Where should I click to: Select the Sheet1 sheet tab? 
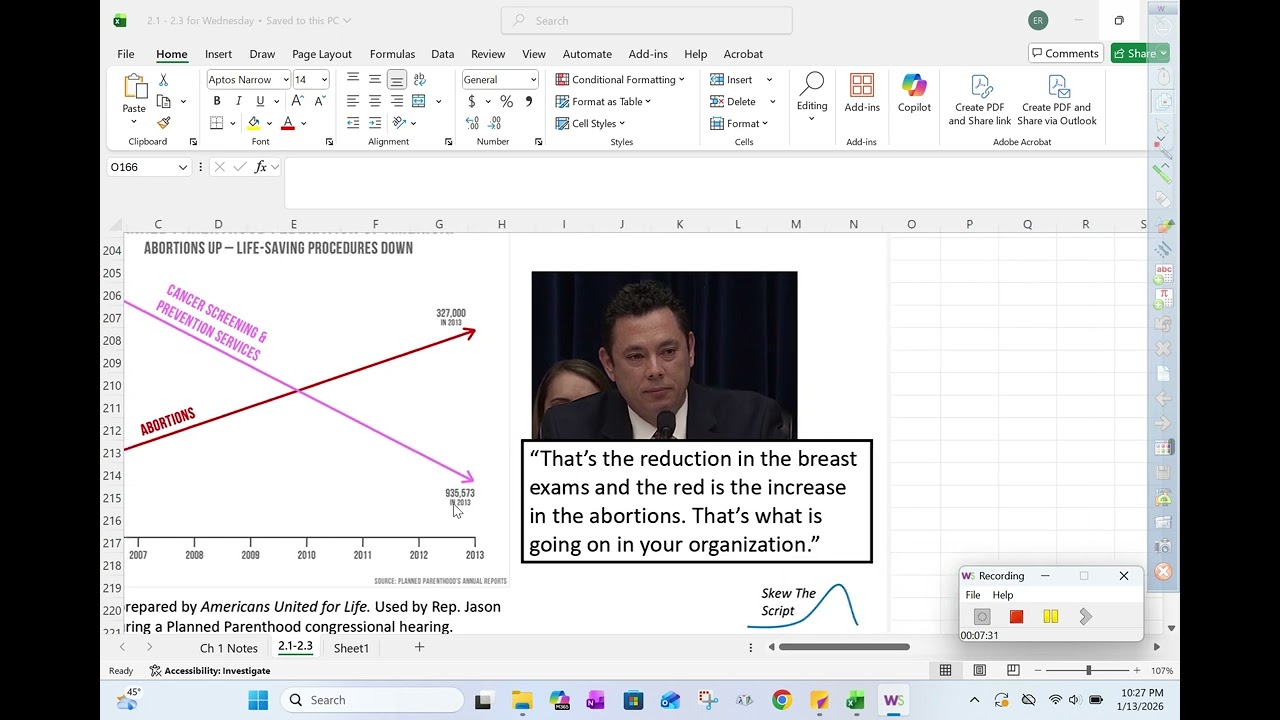pyautogui.click(x=351, y=648)
